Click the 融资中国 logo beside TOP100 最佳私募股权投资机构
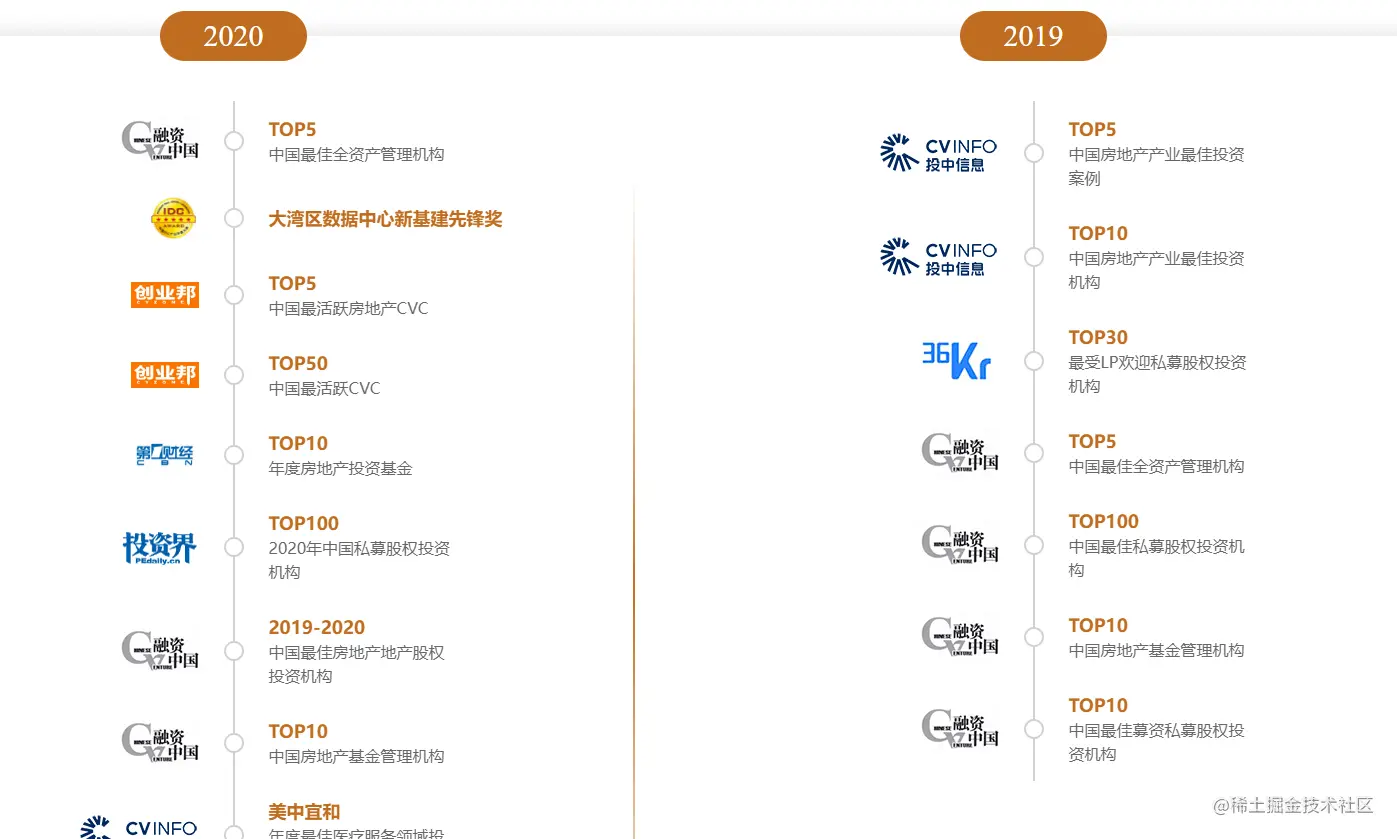This screenshot has width=1397, height=839. tap(960, 545)
